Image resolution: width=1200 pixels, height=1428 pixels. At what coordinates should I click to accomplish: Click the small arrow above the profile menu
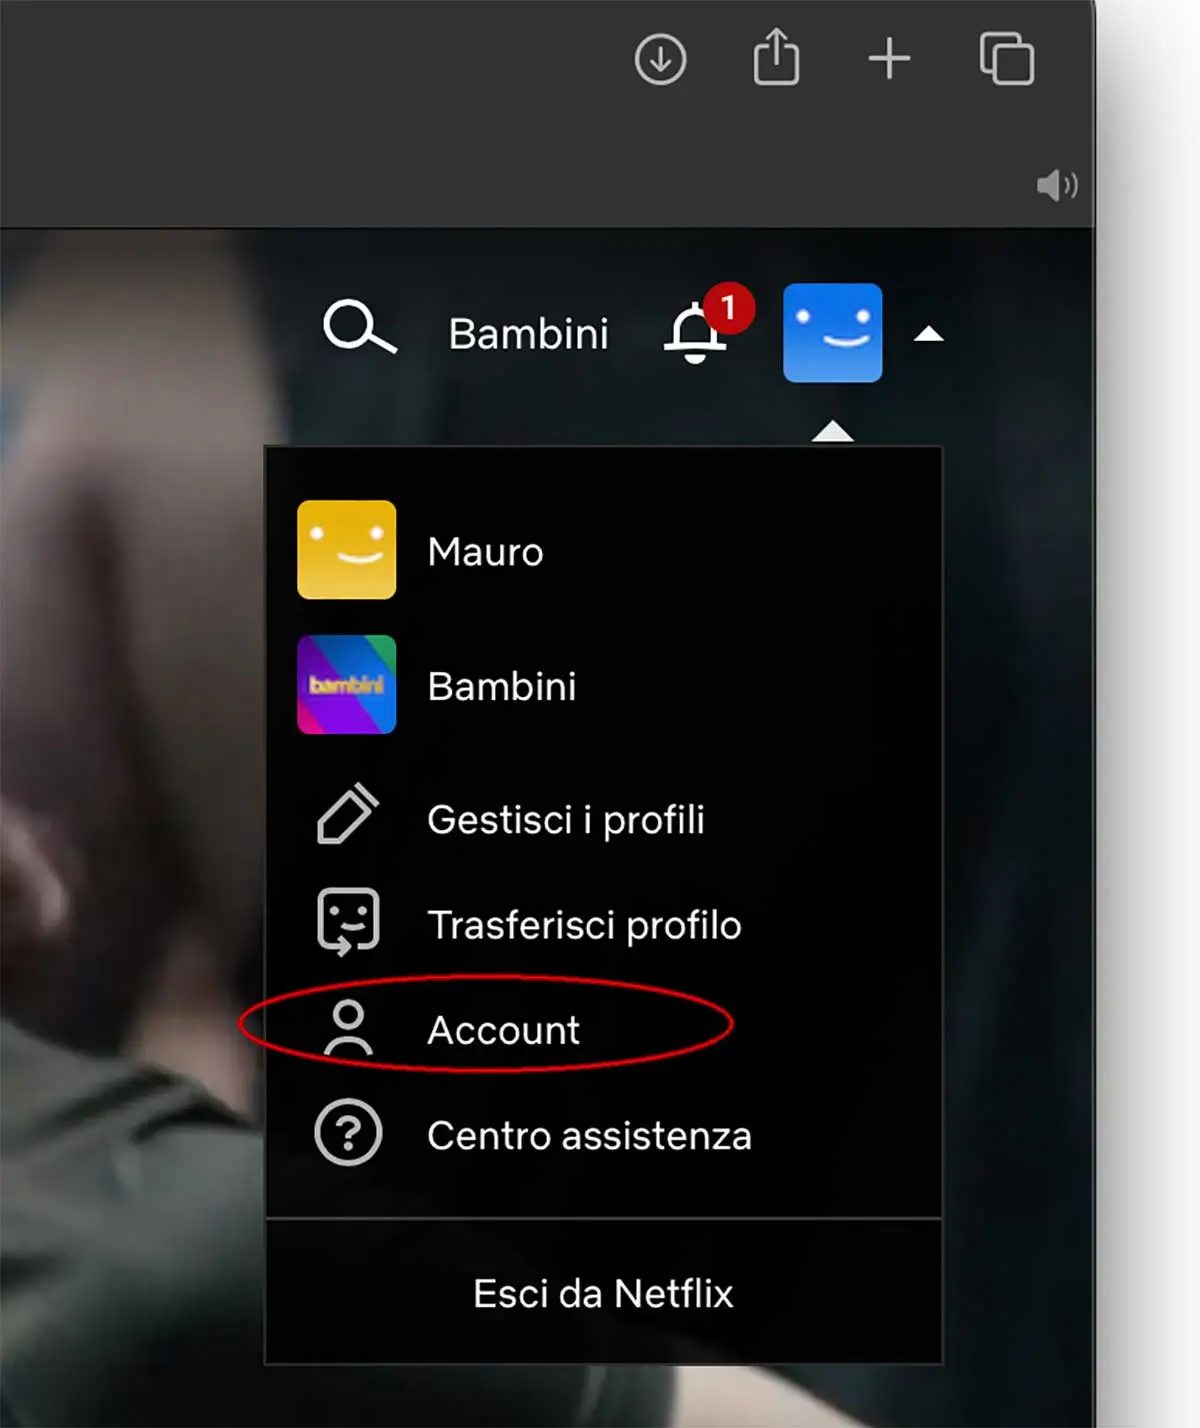click(834, 432)
